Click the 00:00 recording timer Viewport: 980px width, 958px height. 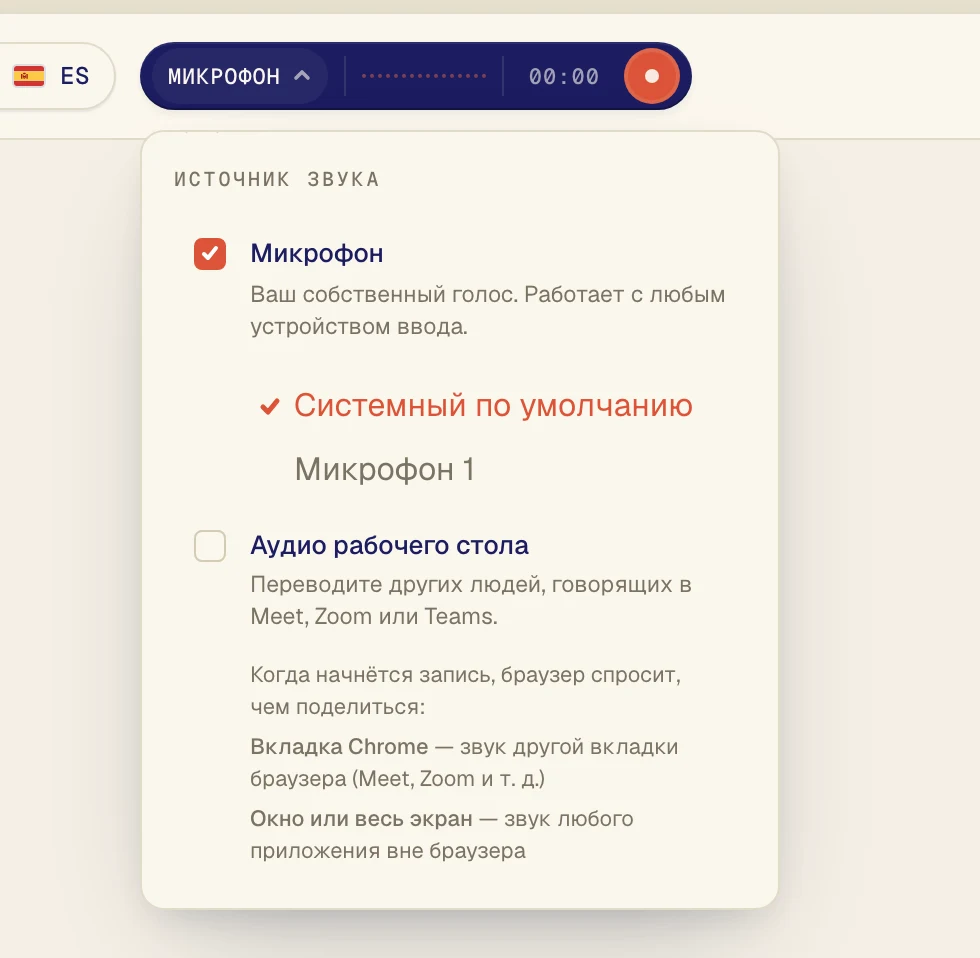coord(564,76)
